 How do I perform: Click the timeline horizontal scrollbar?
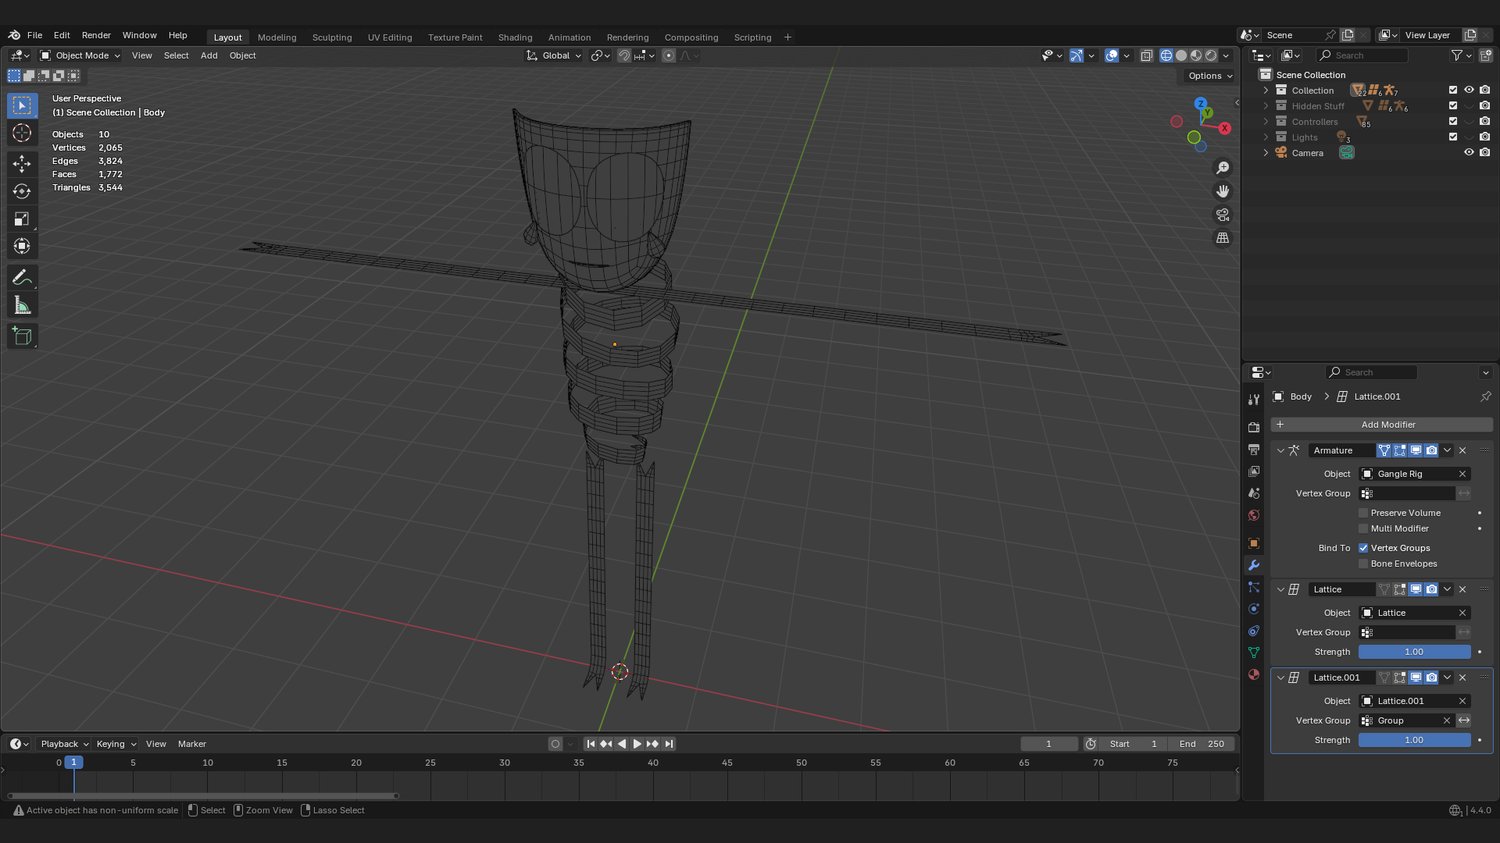(x=204, y=796)
